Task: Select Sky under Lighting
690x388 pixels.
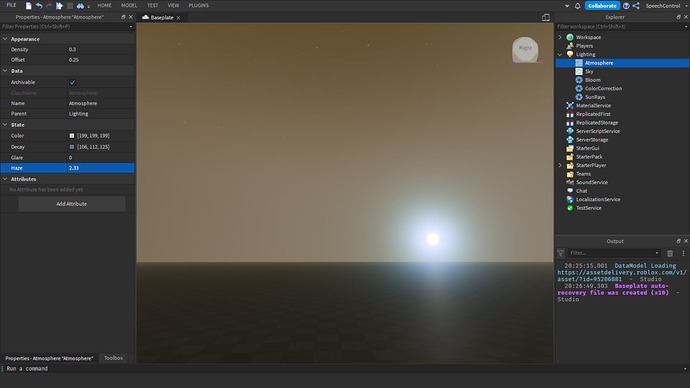Action: (589, 71)
